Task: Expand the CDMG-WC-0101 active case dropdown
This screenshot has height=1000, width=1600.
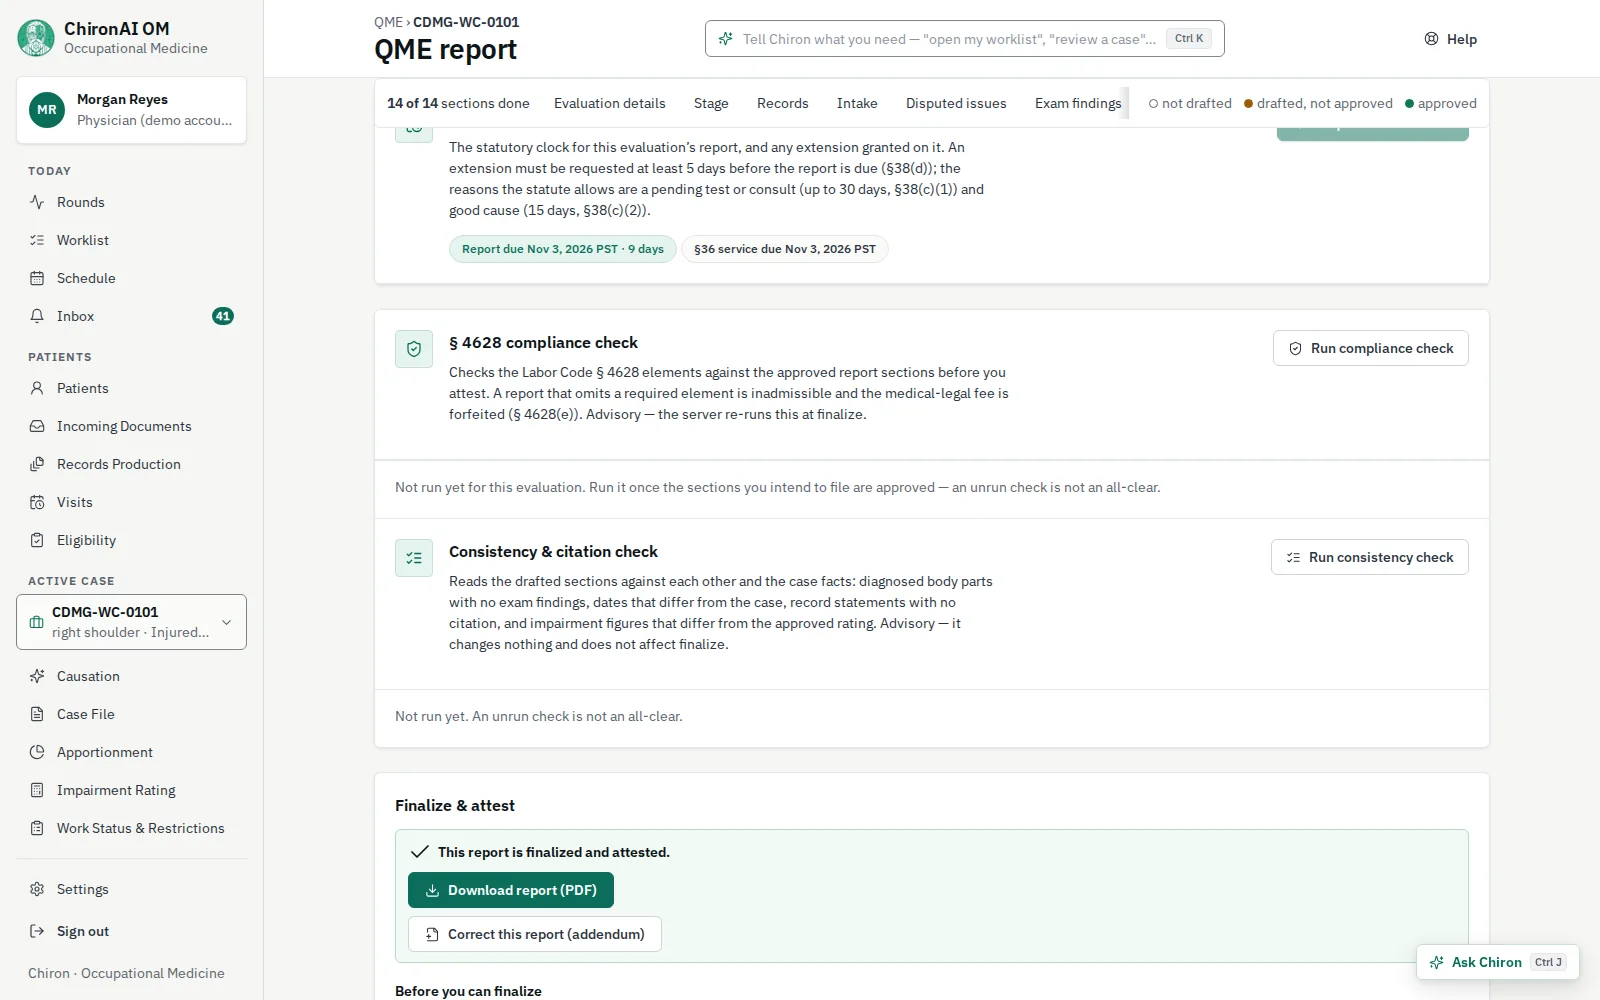Action: [131, 622]
